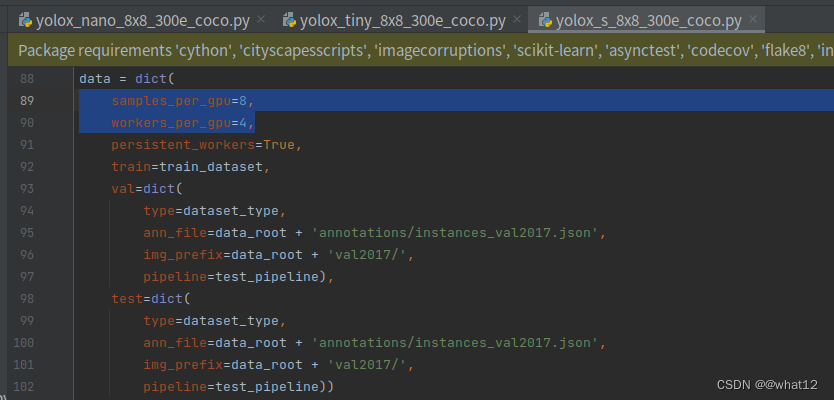Click persistent_workers=True code text
834x400 pixels.
tap(207, 145)
